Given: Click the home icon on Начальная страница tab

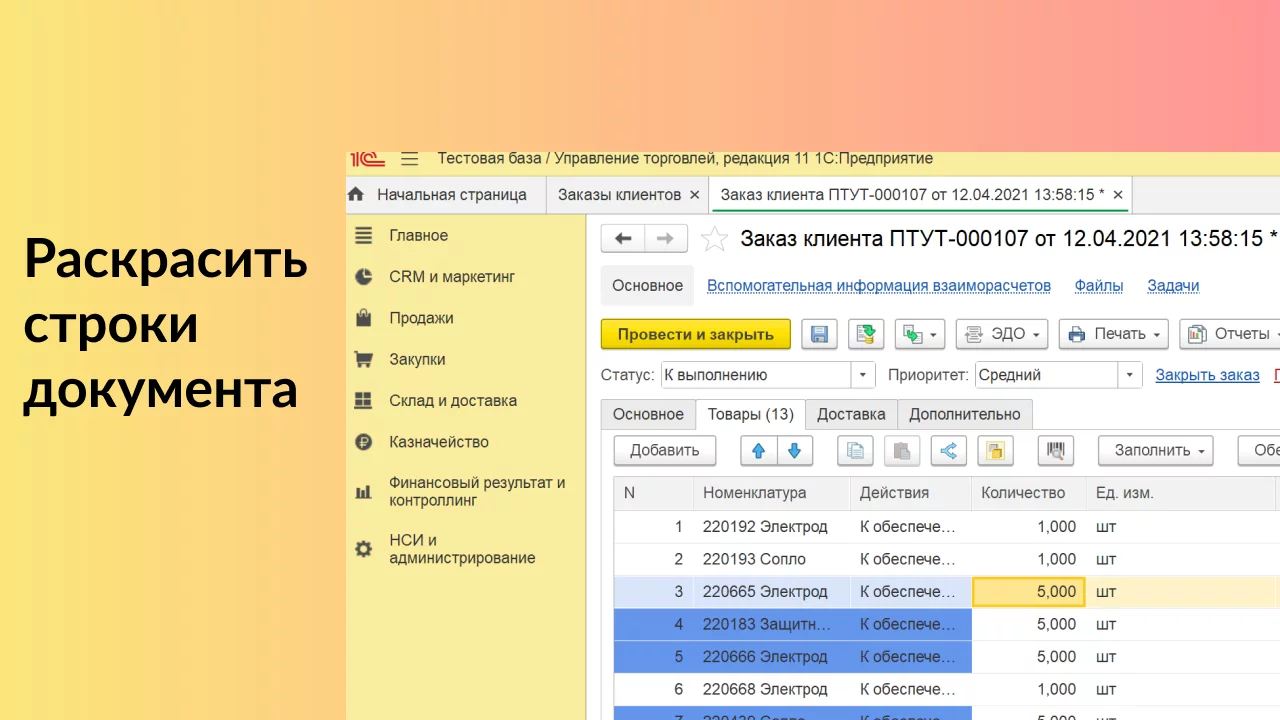Looking at the screenshot, I should [x=355, y=194].
